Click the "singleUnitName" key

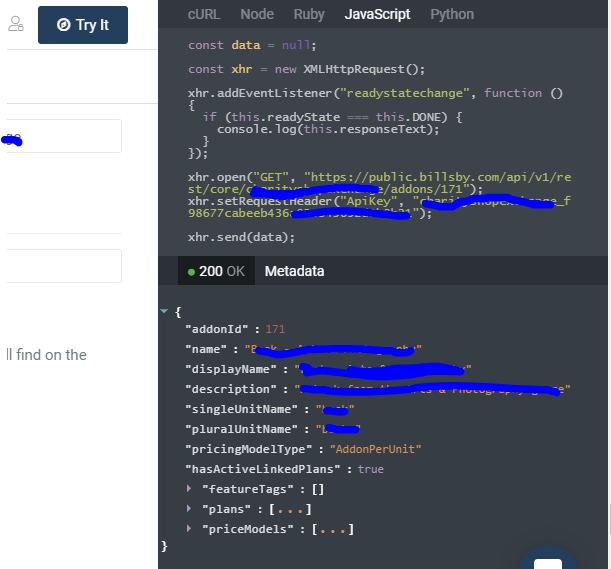pyautogui.click(x=241, y=409)
